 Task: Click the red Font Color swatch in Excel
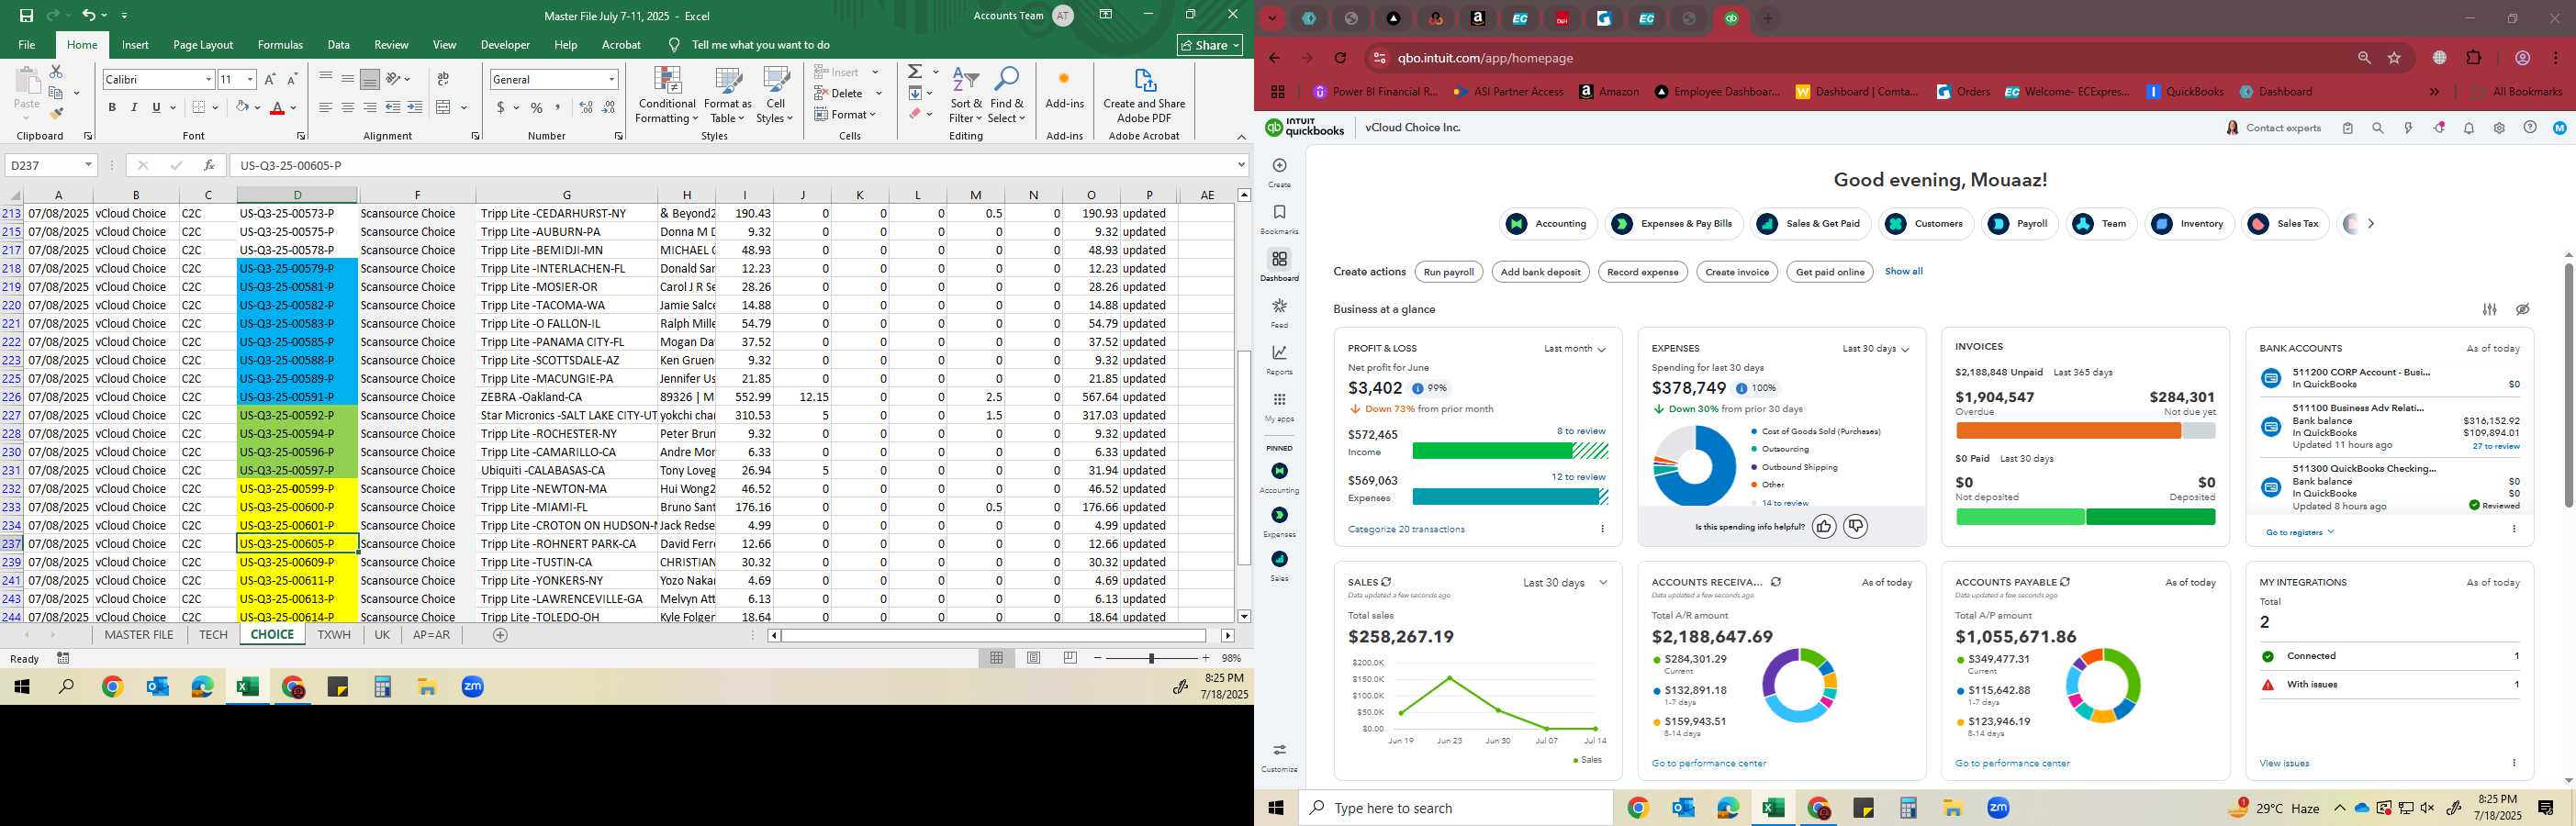coord(278,107)
